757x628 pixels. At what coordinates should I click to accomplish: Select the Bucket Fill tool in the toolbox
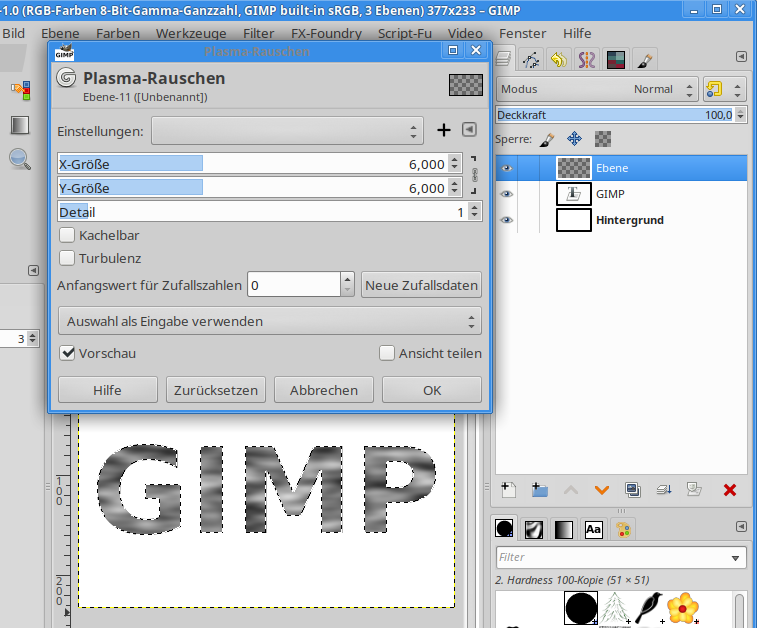[x=21, y=90]
